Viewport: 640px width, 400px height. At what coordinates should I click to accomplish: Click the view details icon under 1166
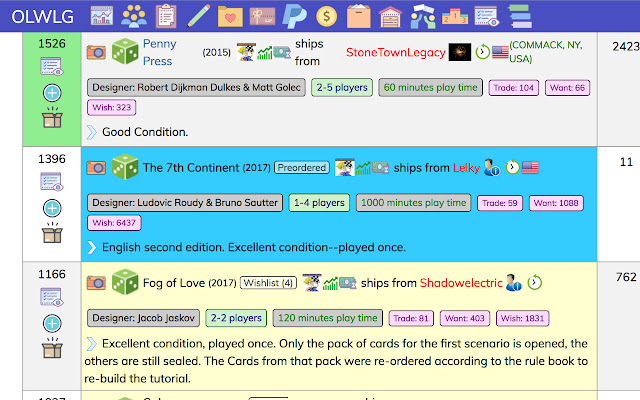coord(52,297)
